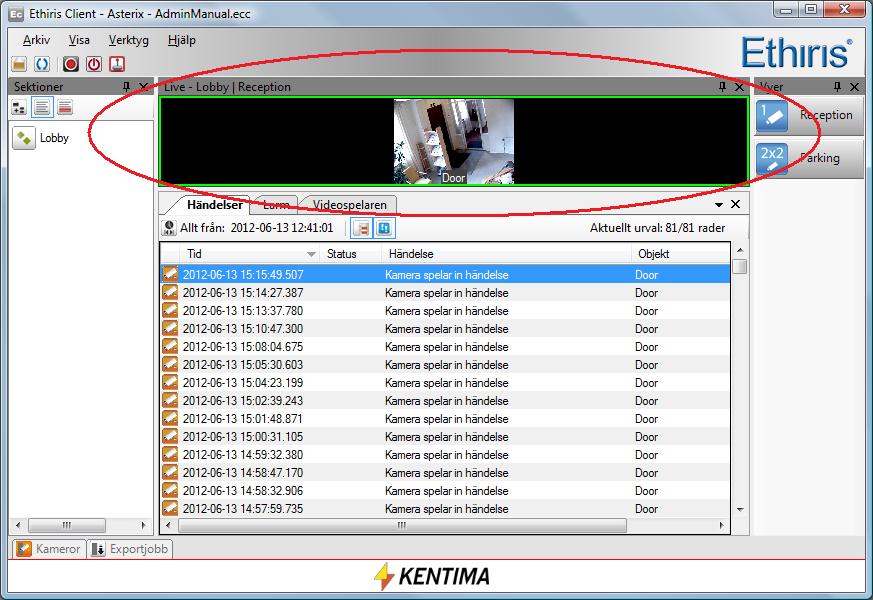Open the Visa menu
The image size is (873, 600).
tap(79, 40)
